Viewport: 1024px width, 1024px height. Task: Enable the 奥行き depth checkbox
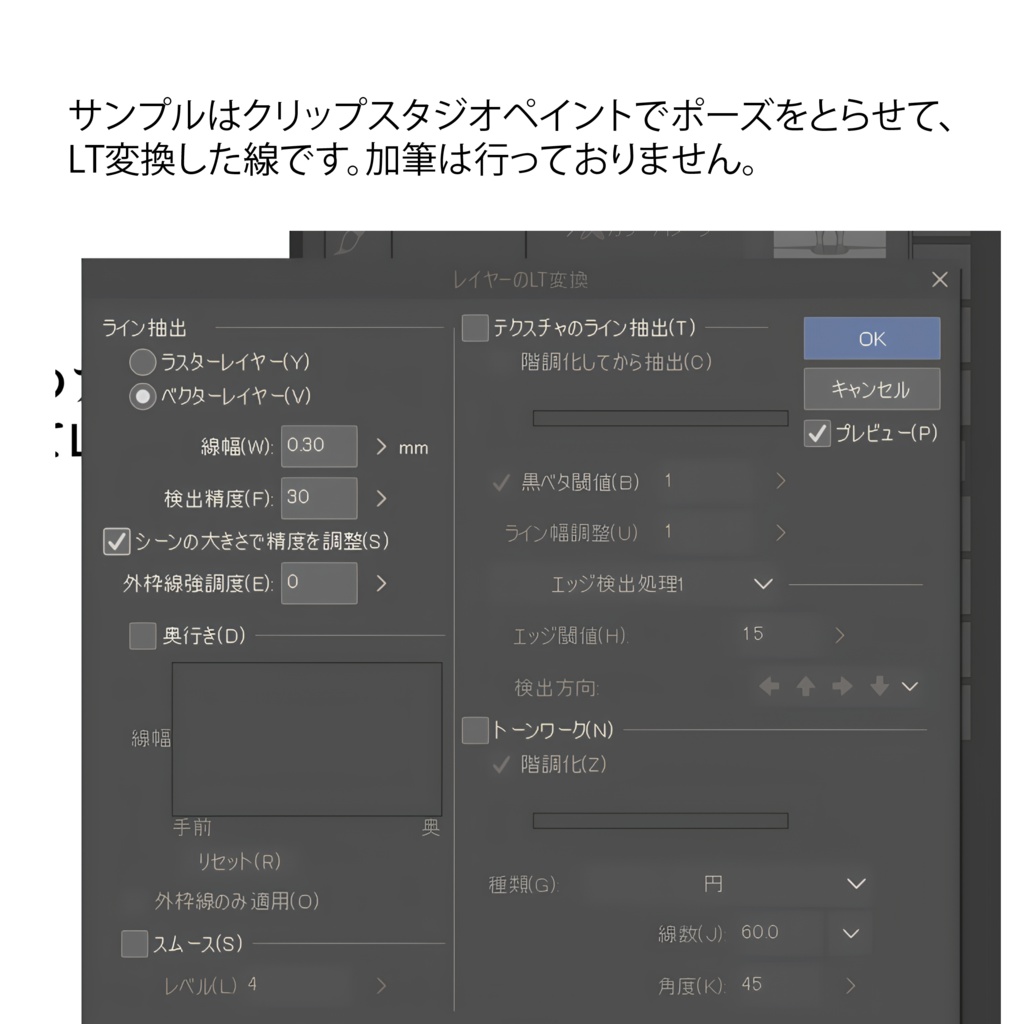point(143,636)
